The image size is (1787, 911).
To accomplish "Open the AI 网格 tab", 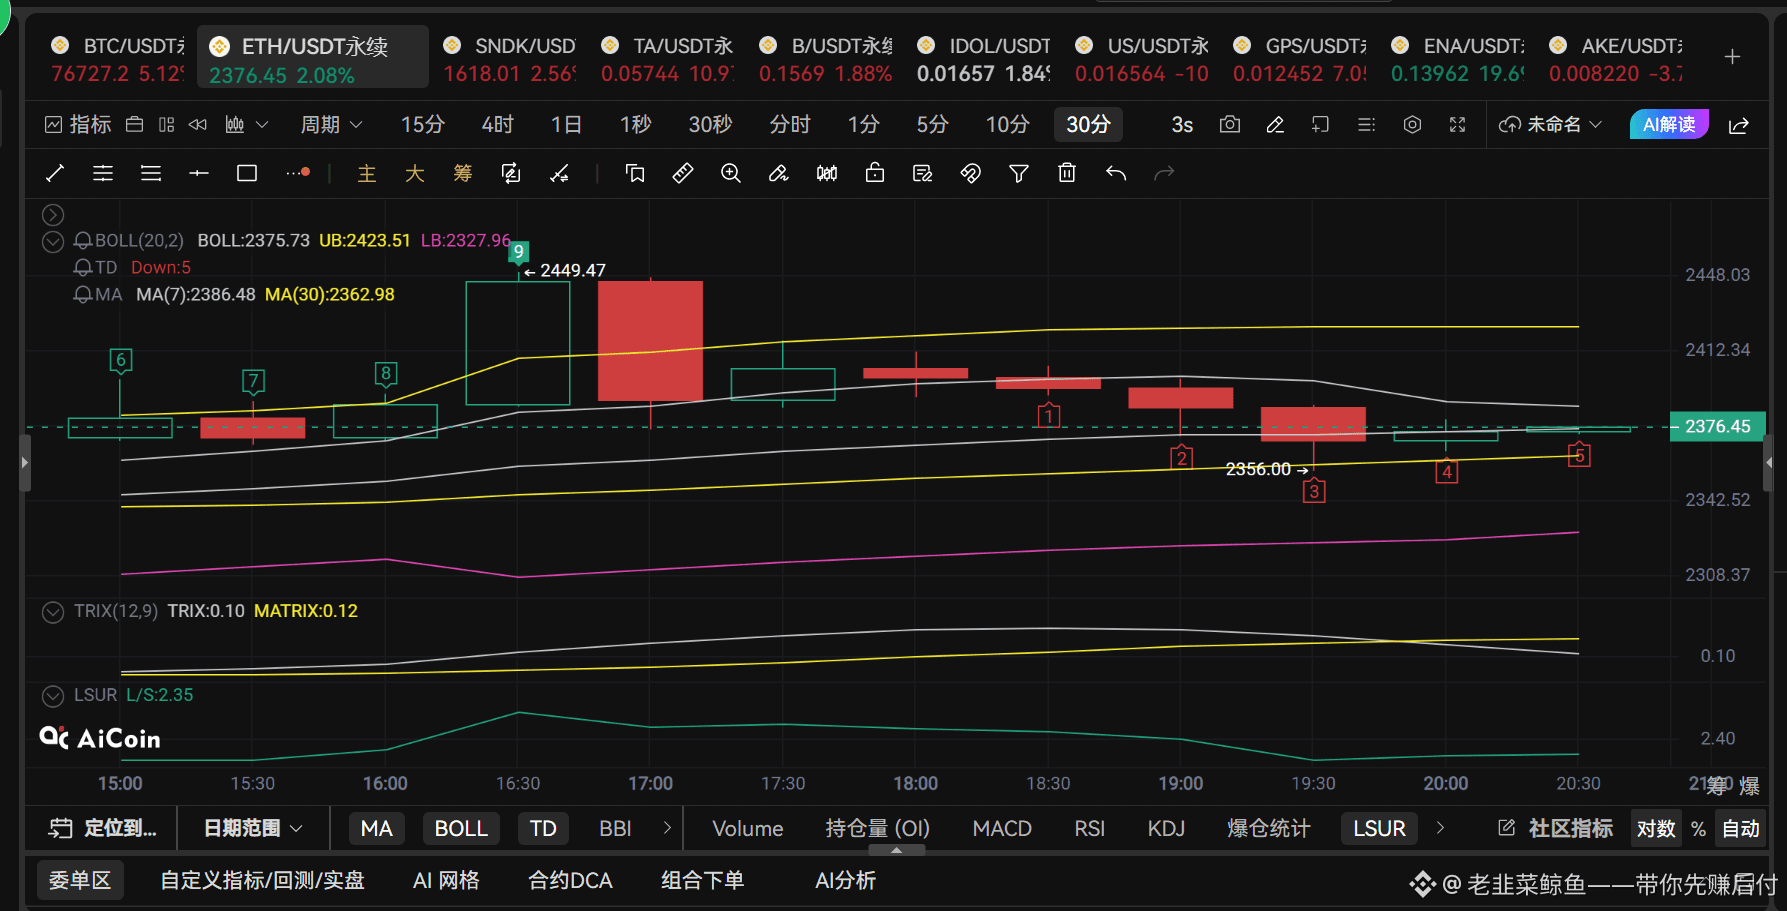I will [446, 880].
